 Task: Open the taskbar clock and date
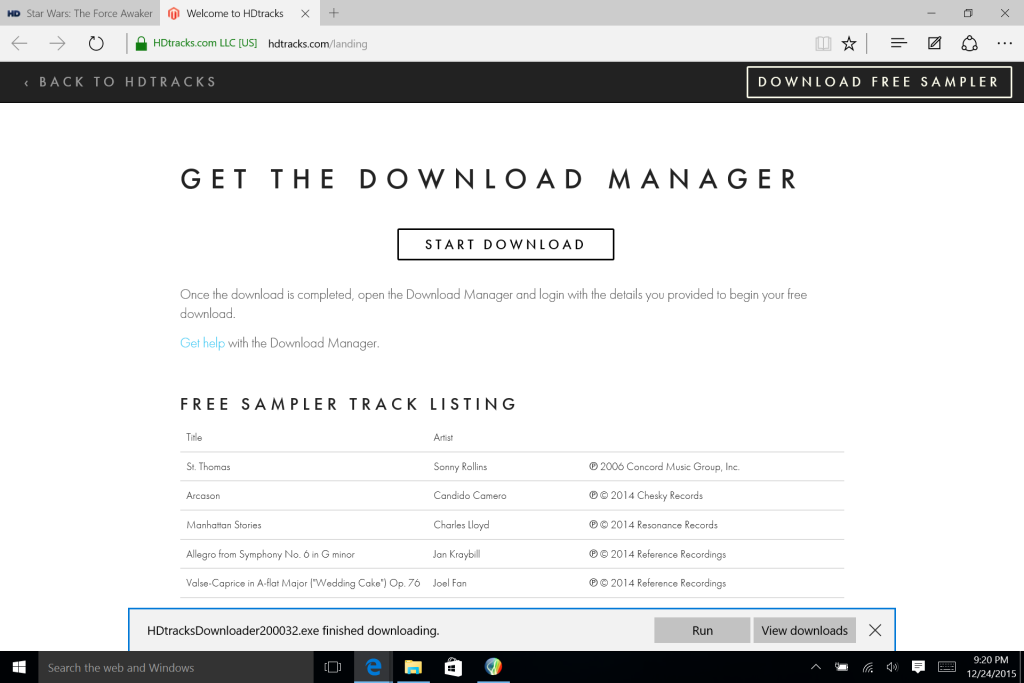click(991, 667)
